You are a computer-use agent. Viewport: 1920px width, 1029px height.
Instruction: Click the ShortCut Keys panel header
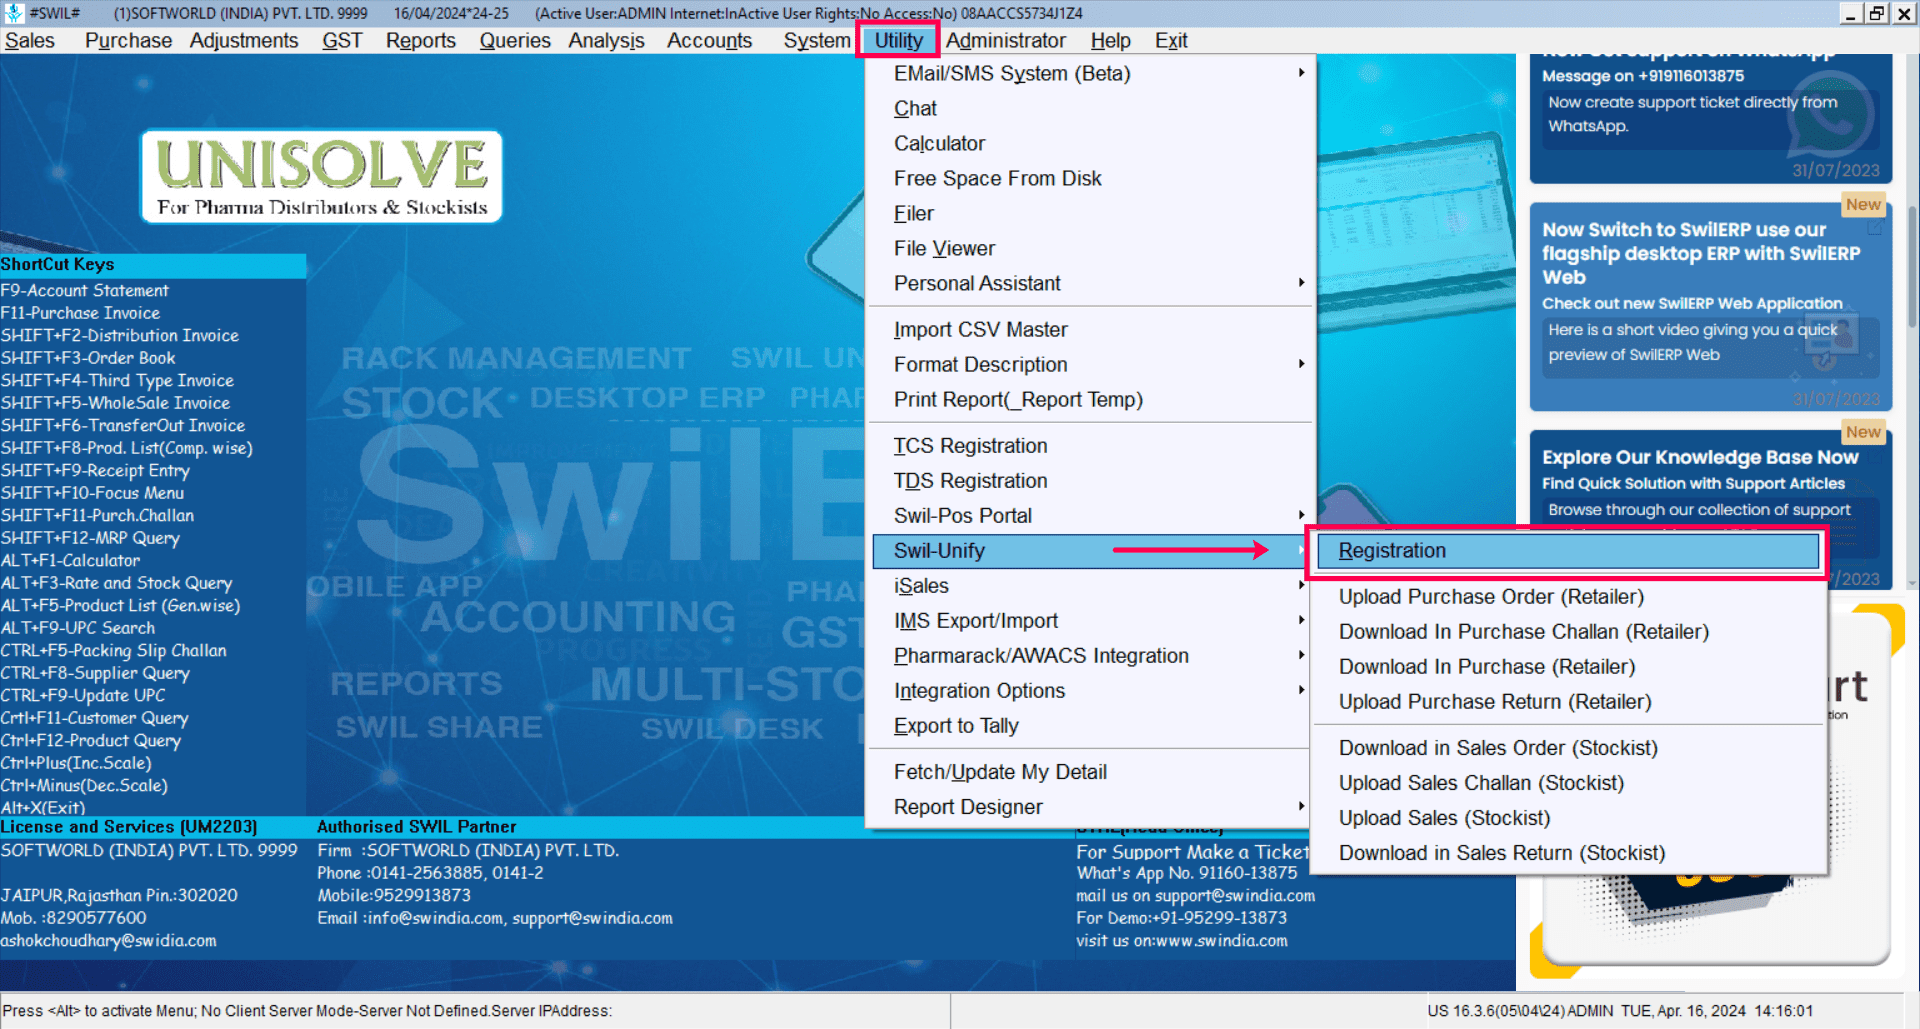(x=153, y=265)
